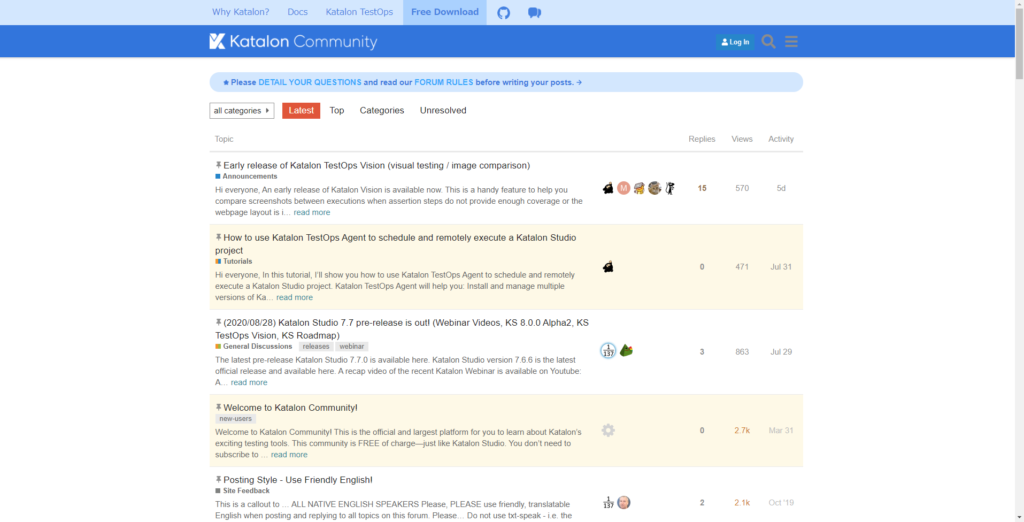
Task: Click fourth avatar in TestOps Vision topic
Action: [654, 188]
